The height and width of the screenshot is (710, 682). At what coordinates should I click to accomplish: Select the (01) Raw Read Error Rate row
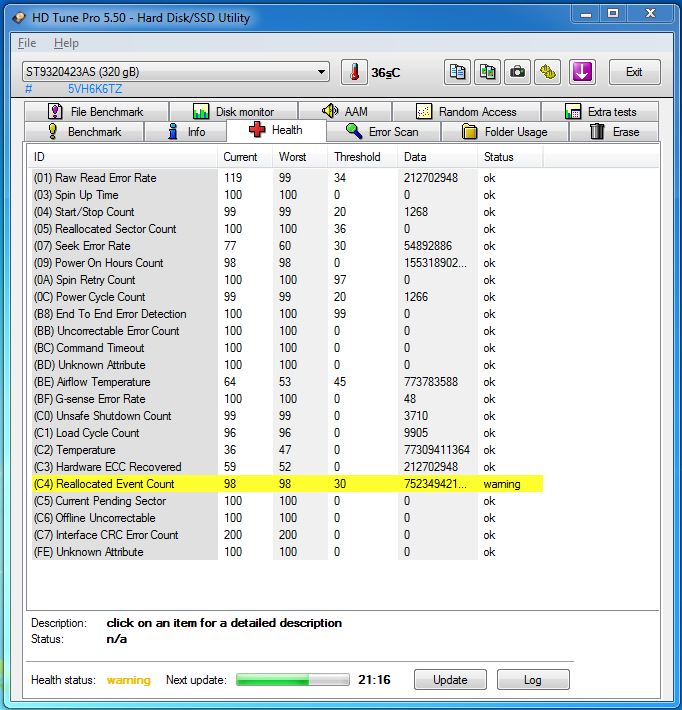click(287, 178)
